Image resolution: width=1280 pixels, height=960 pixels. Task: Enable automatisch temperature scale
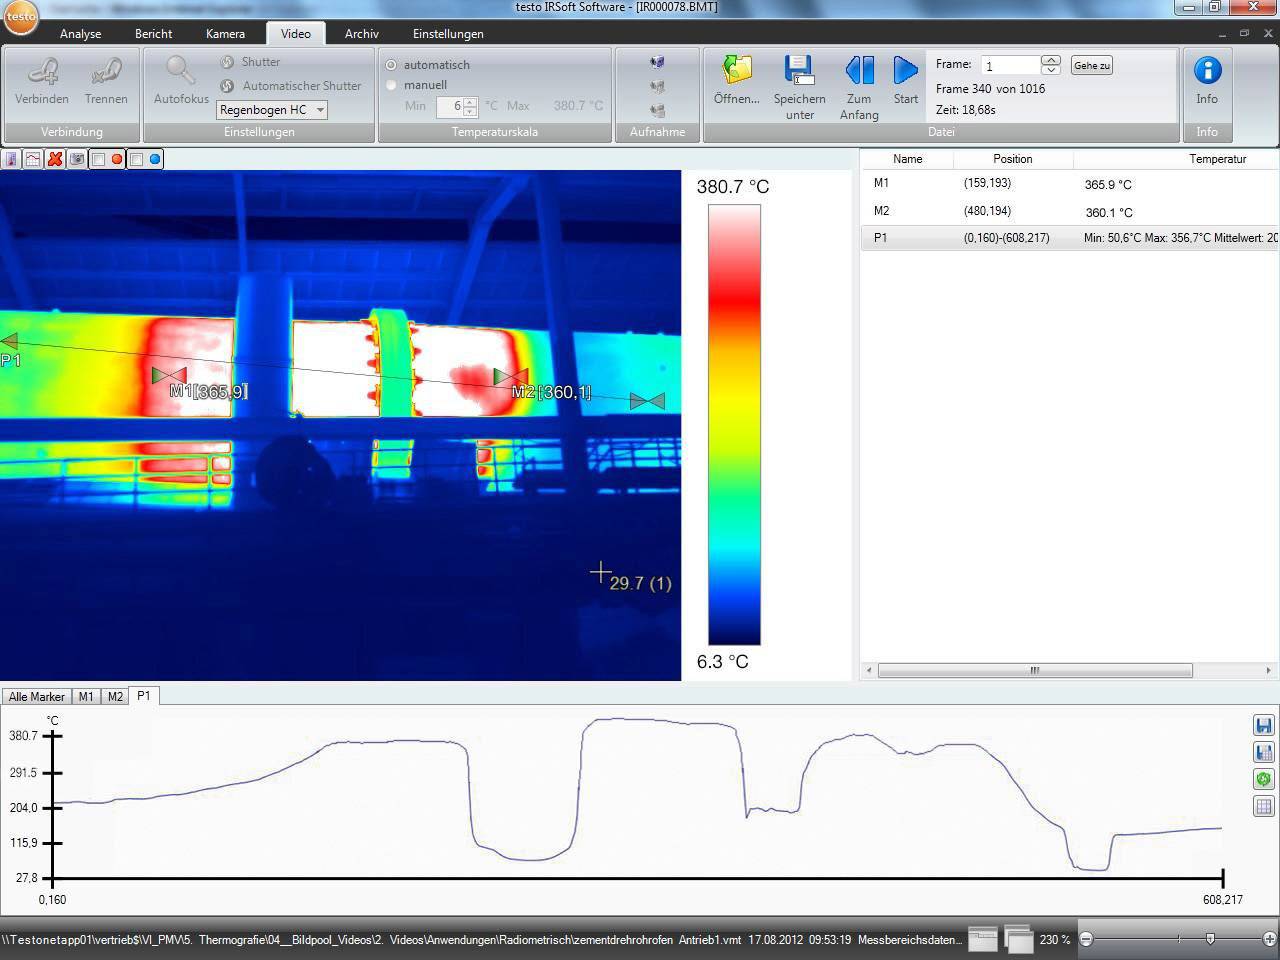(391, 64)
